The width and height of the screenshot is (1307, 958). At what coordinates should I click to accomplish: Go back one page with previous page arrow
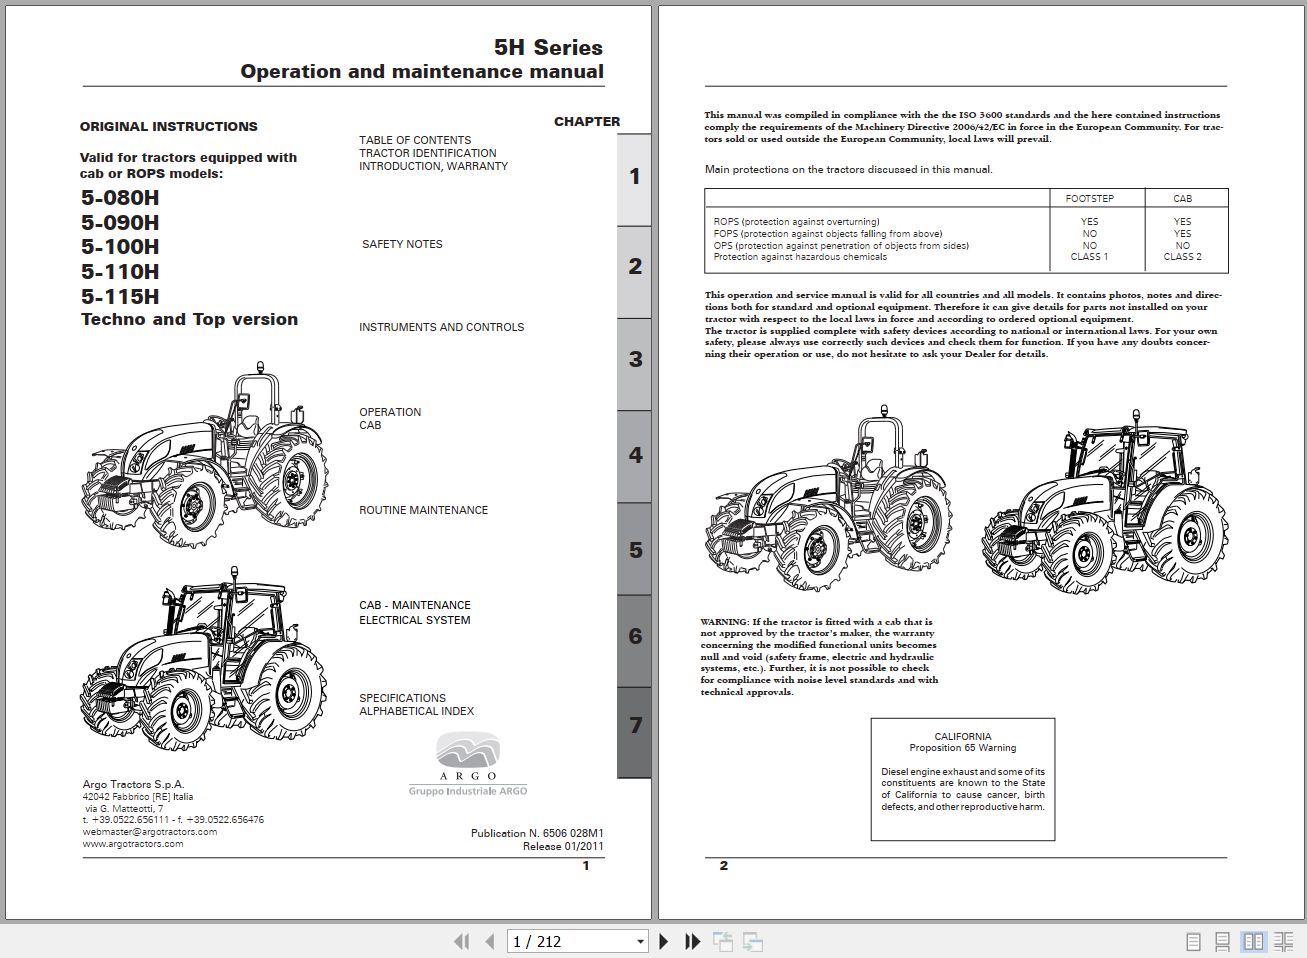489,941
